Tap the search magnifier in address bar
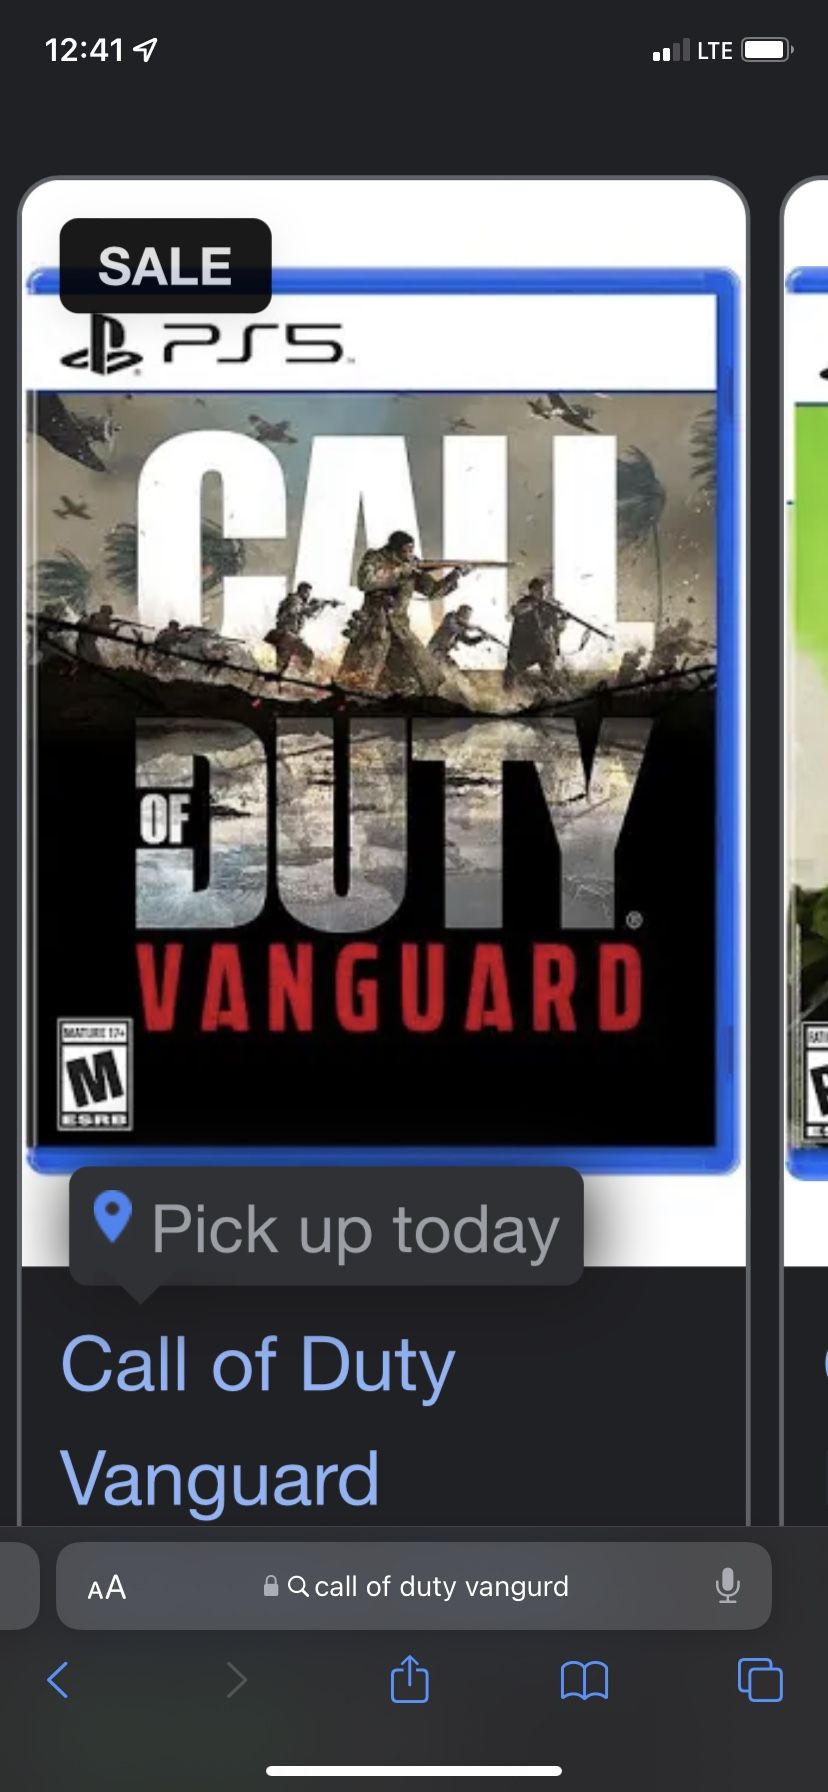Screen dimensions: 828x1792 coord(298,1586)
